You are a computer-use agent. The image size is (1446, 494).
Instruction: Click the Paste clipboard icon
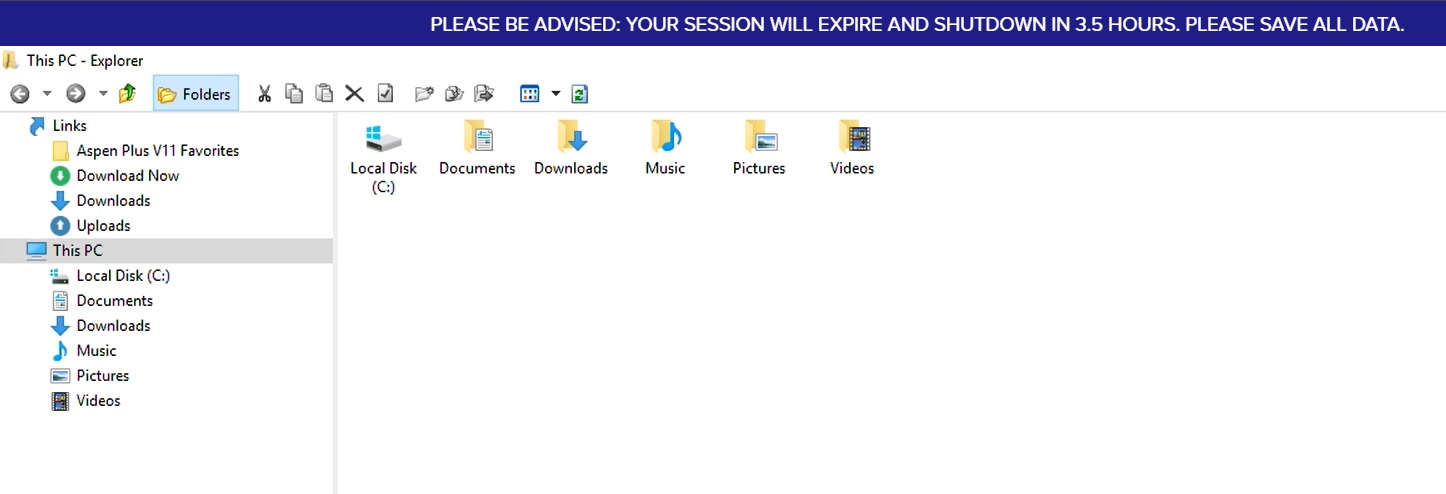pos(324,94)
